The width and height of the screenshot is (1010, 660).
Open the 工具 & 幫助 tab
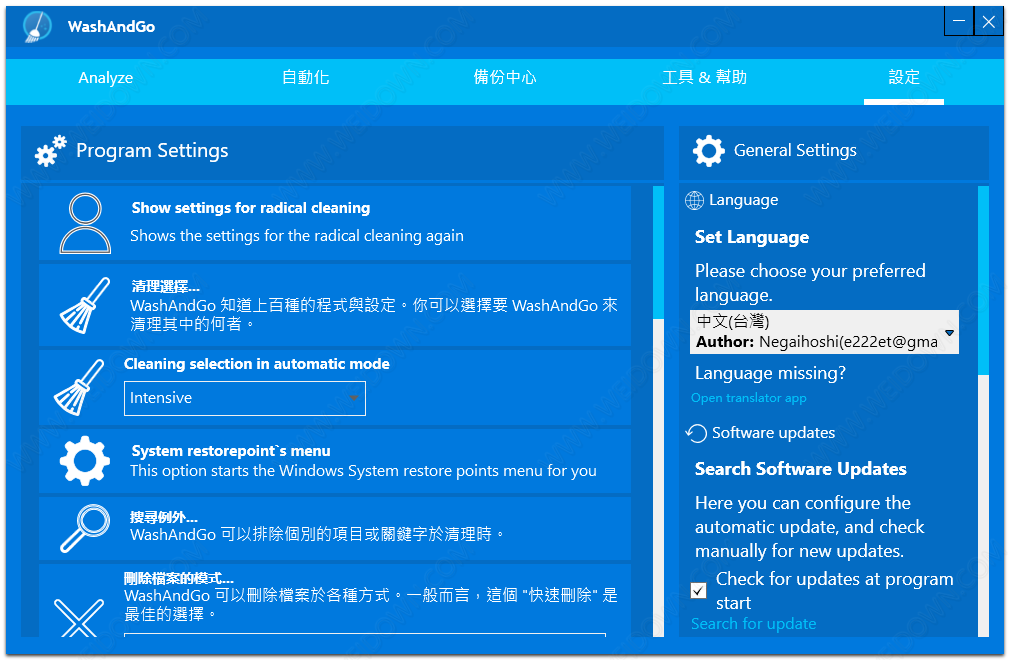point(705,78)
